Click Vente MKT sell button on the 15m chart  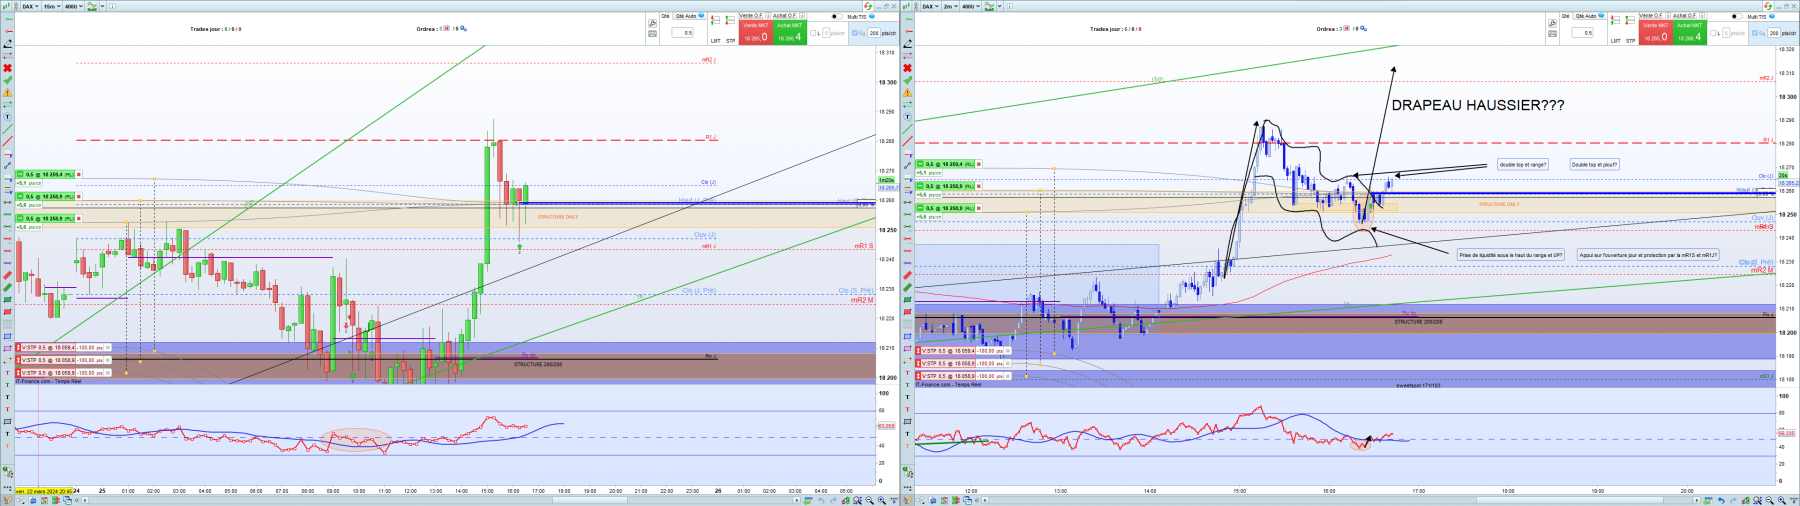point(755,33)
